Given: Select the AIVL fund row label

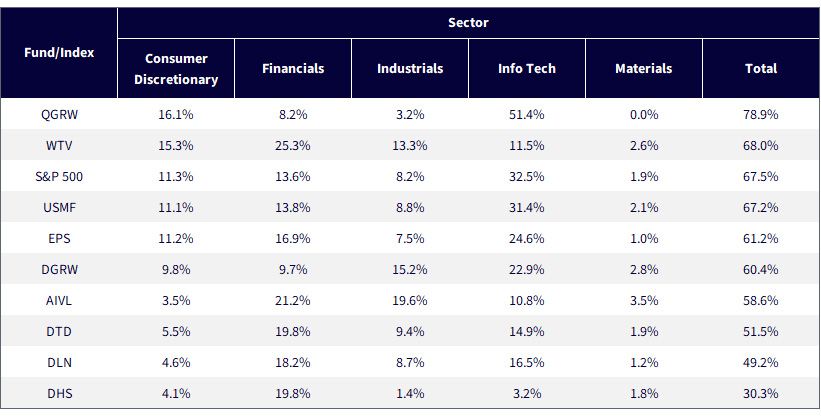Looking at the screenshot, I should [x=59, y=301].
